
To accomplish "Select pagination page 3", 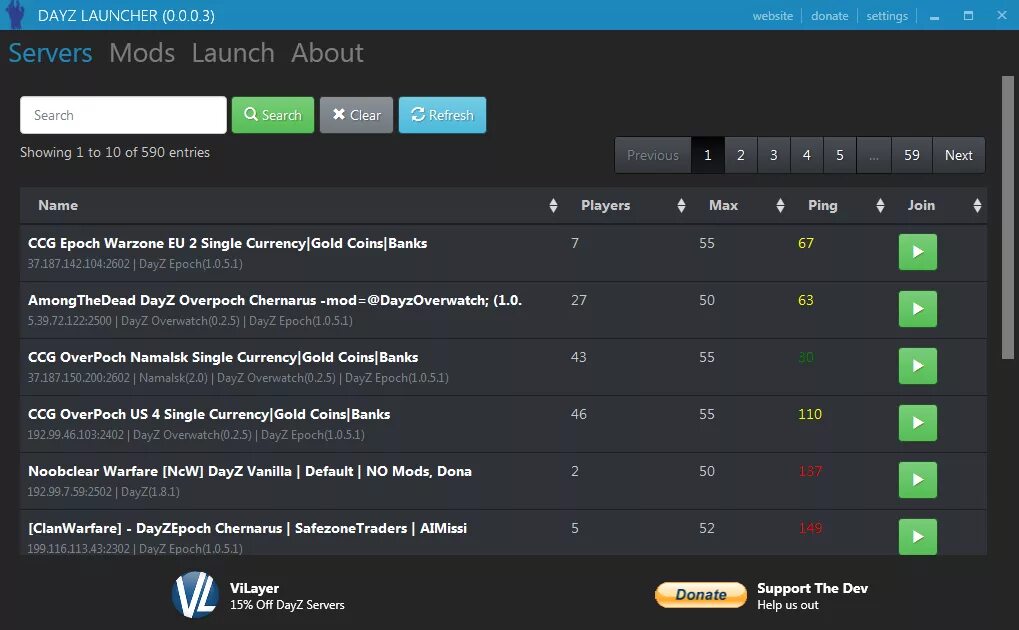I will pos(774,155).
